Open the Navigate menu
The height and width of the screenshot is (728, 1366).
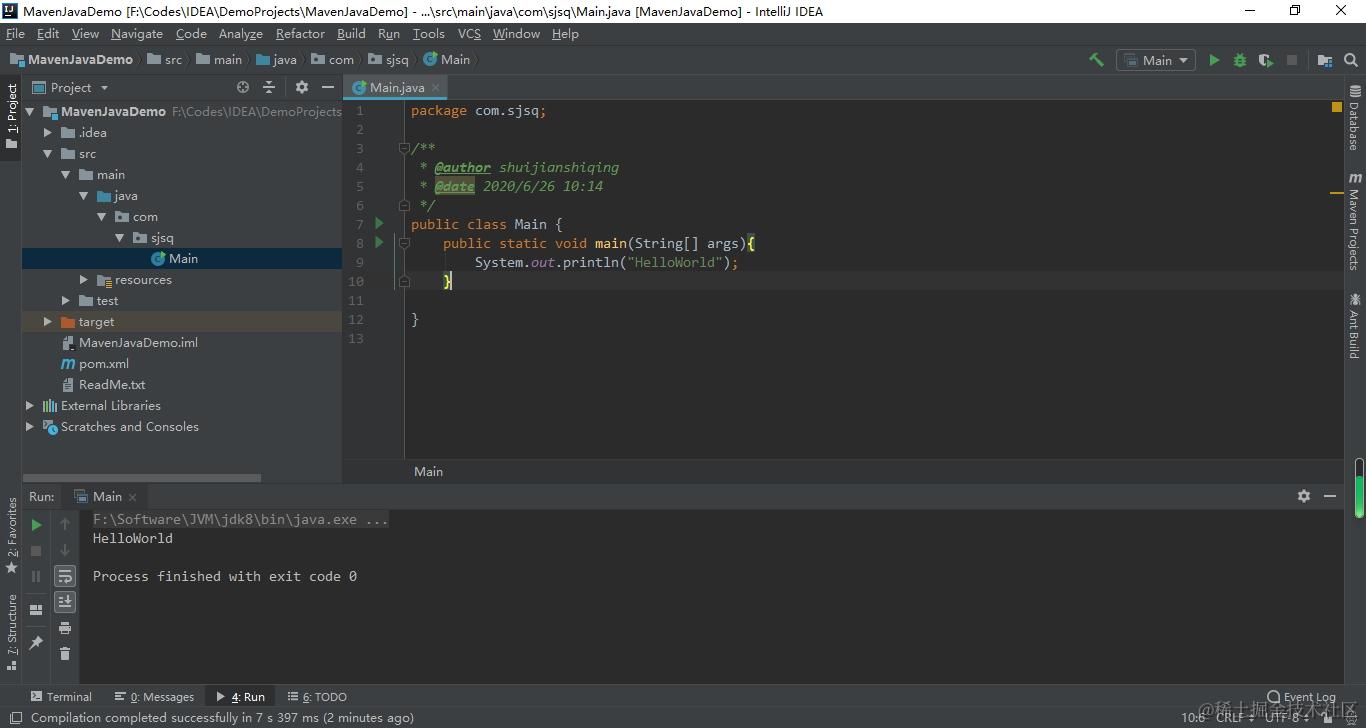pos(137,33)
